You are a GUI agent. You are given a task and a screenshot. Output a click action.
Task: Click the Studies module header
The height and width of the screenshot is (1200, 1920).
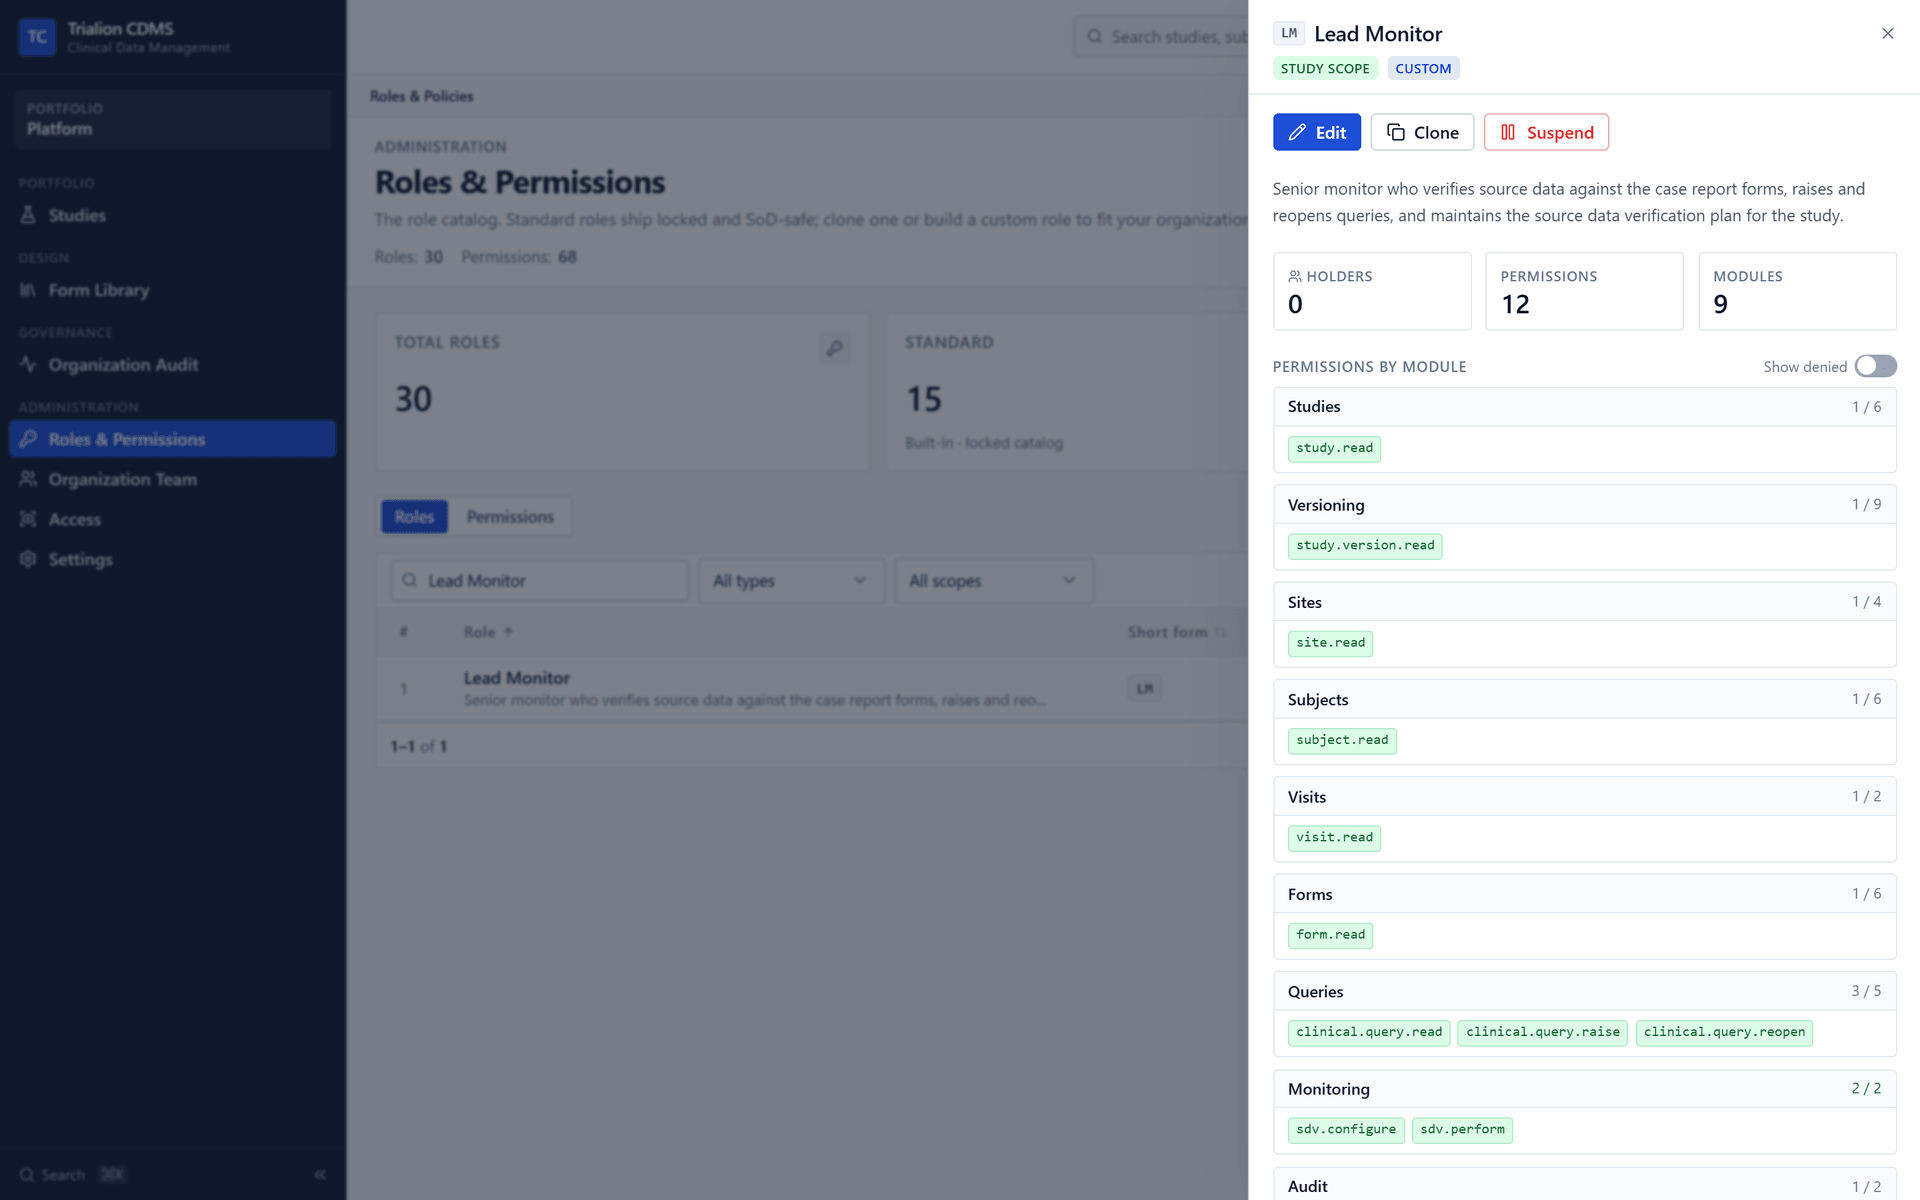click(x=1584, y=407)
